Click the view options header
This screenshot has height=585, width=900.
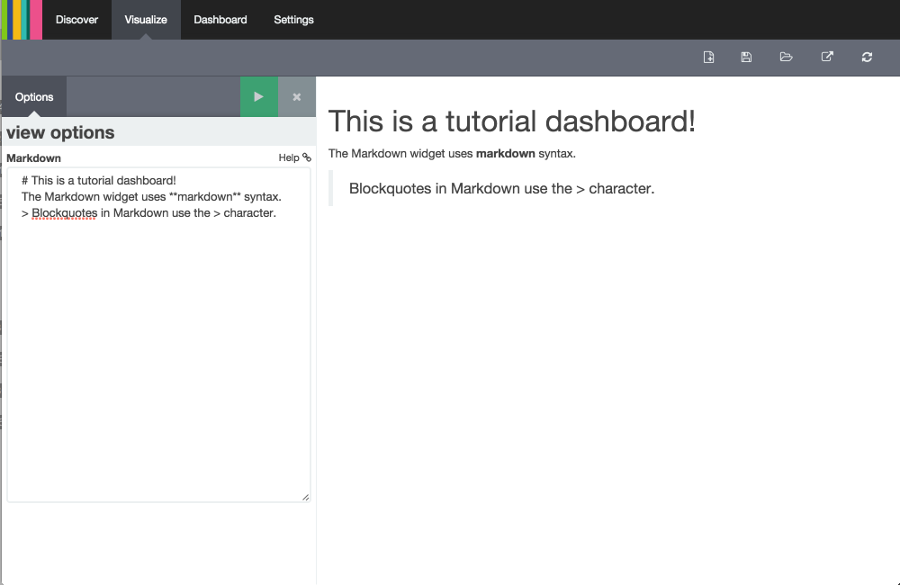(x=60, y=132)
